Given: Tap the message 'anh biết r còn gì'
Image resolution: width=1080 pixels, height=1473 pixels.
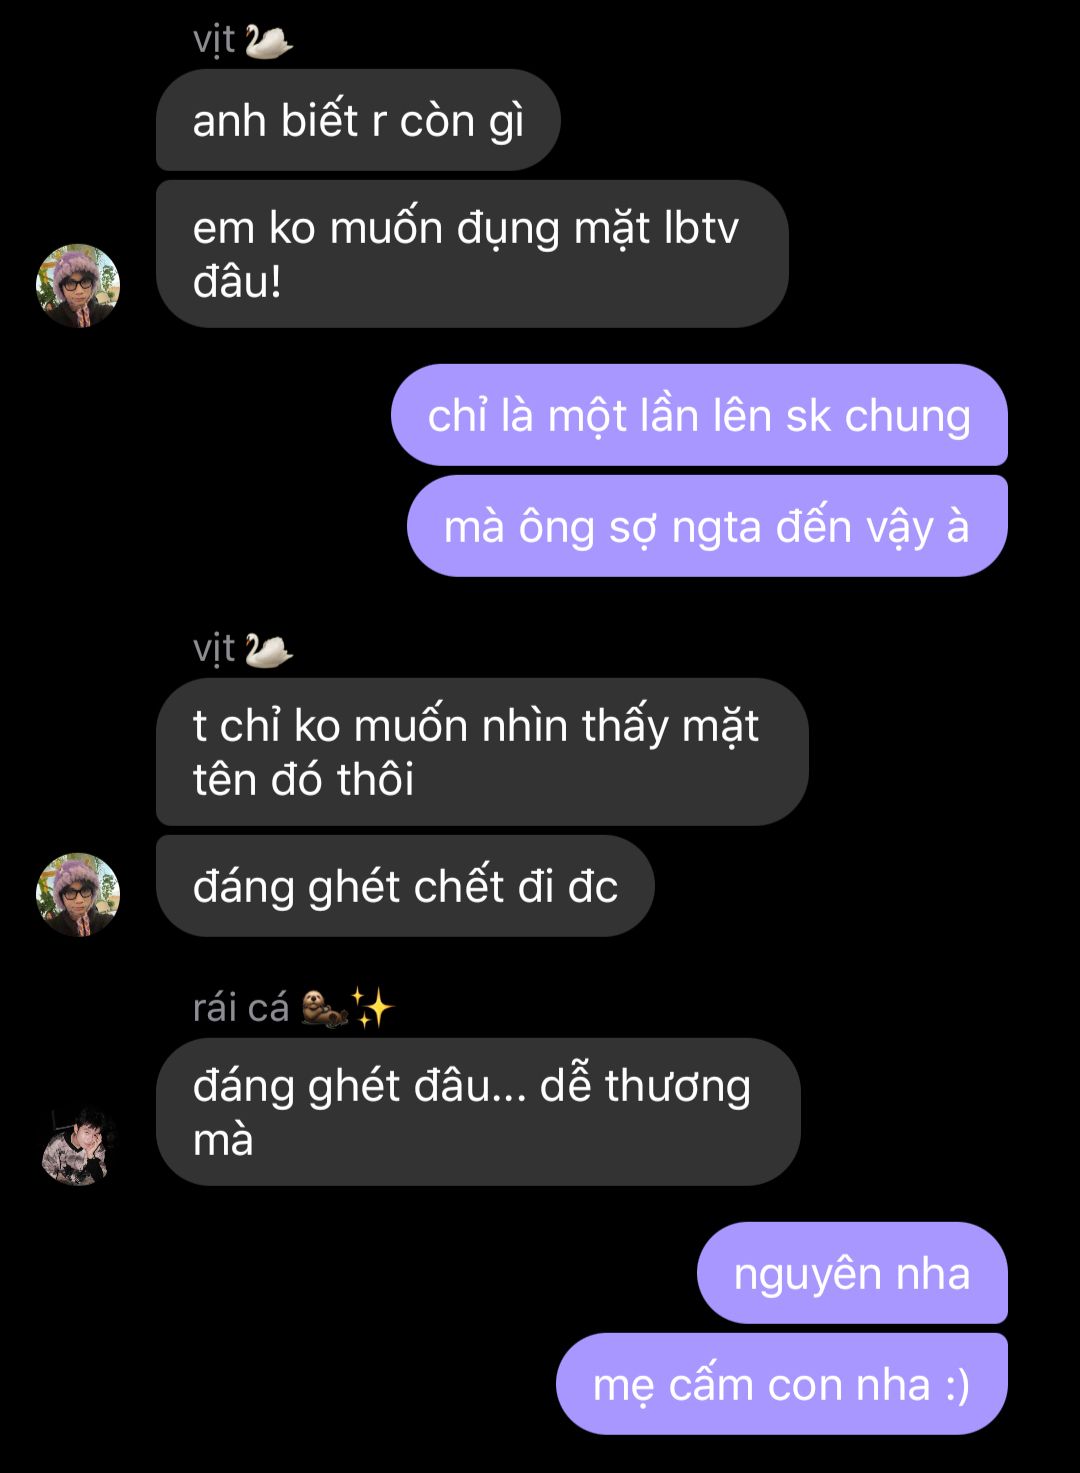Looking at the screenshot, I should coord(358,120).
